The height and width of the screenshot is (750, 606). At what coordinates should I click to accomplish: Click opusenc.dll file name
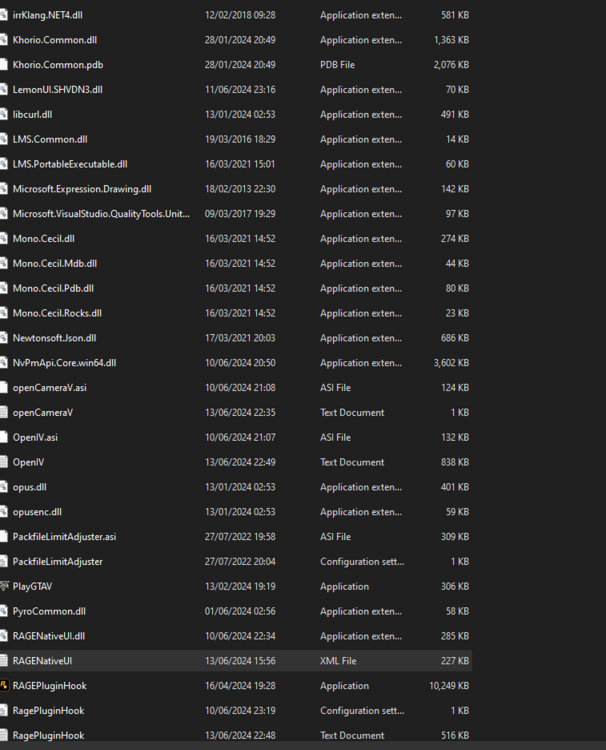37,512
